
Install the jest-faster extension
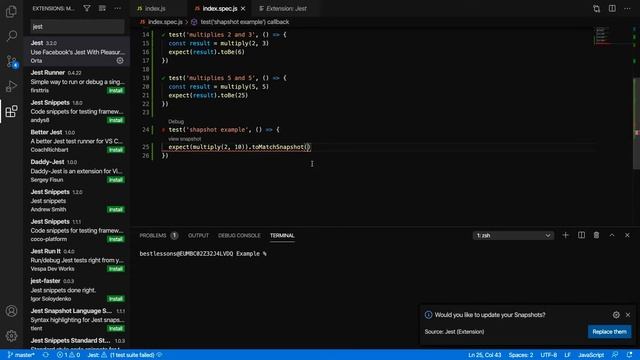coord(116,299)
